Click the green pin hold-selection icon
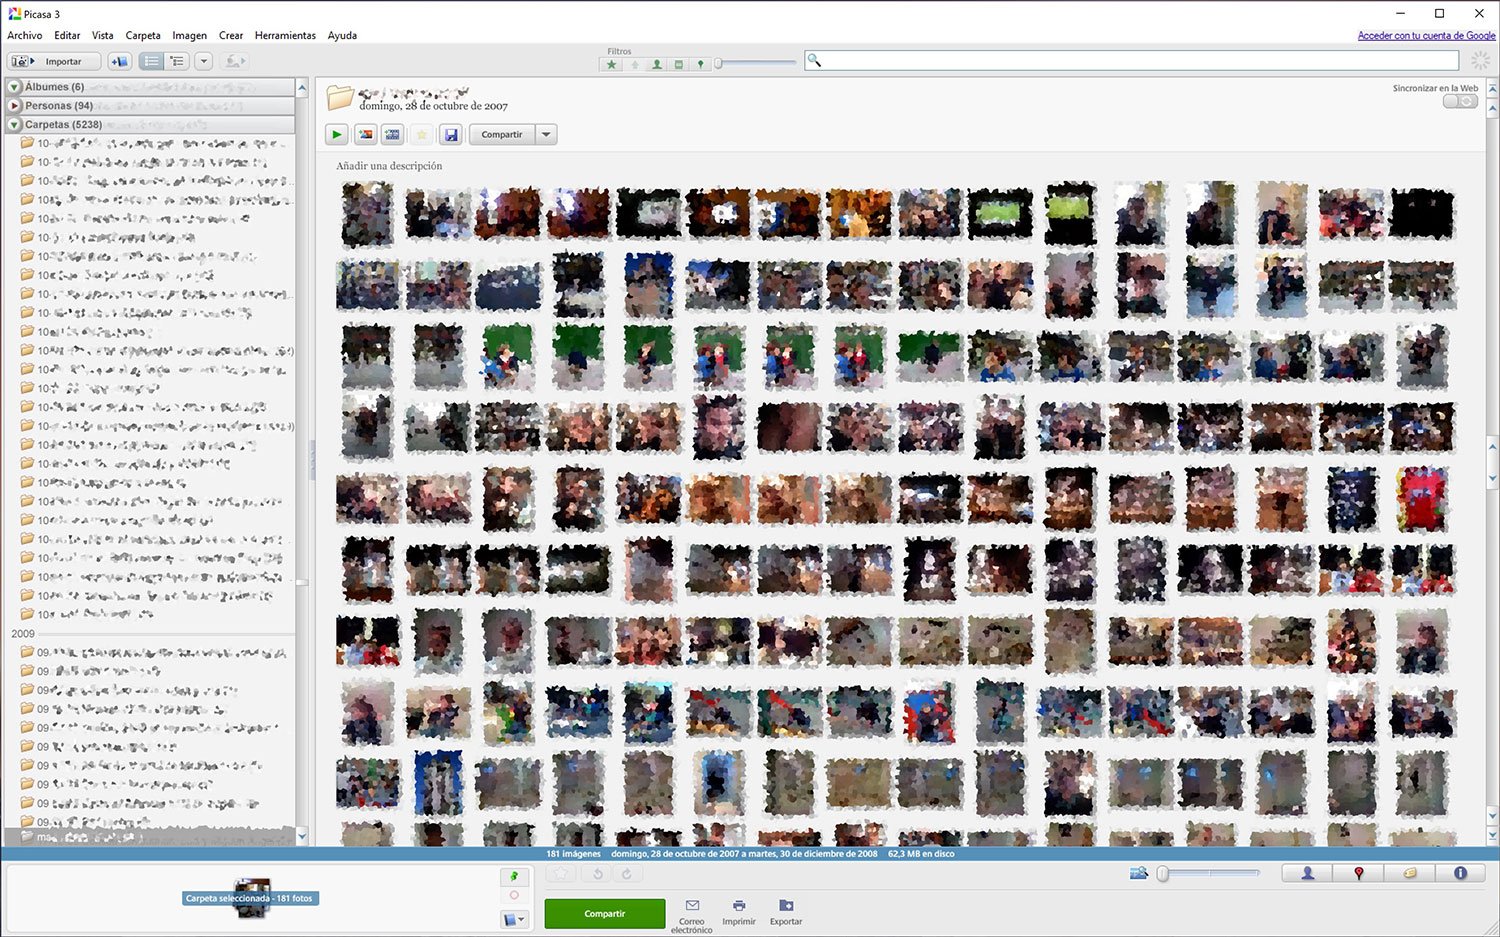 pyautogui.click(x=514, y=876)
